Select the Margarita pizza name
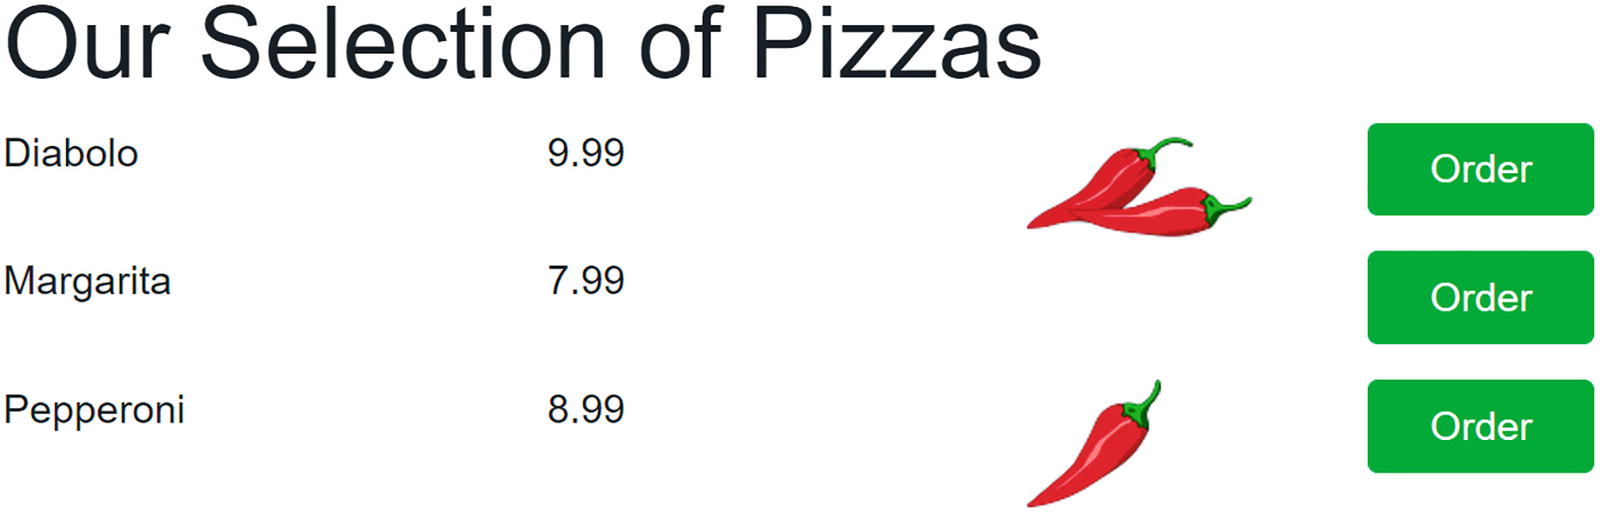This screenshot has height=513, width=1600. click(87, 282)
